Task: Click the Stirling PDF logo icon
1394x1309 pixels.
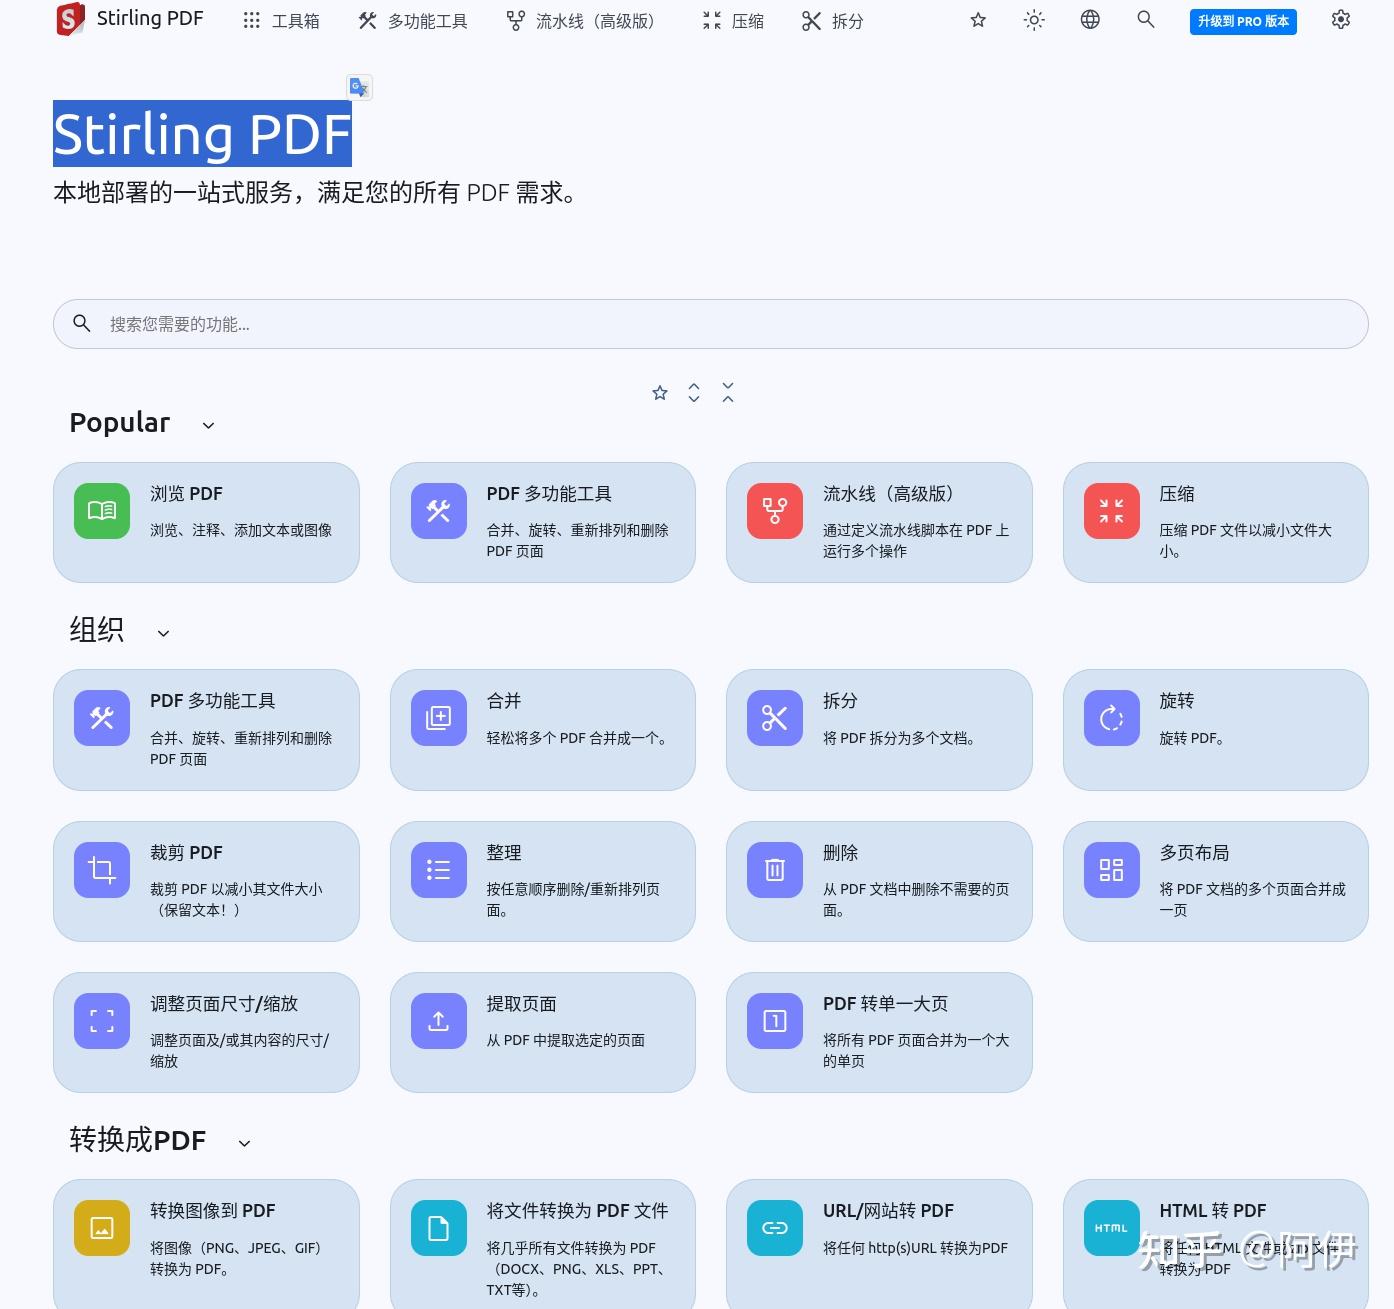Action: click(71, 19)
